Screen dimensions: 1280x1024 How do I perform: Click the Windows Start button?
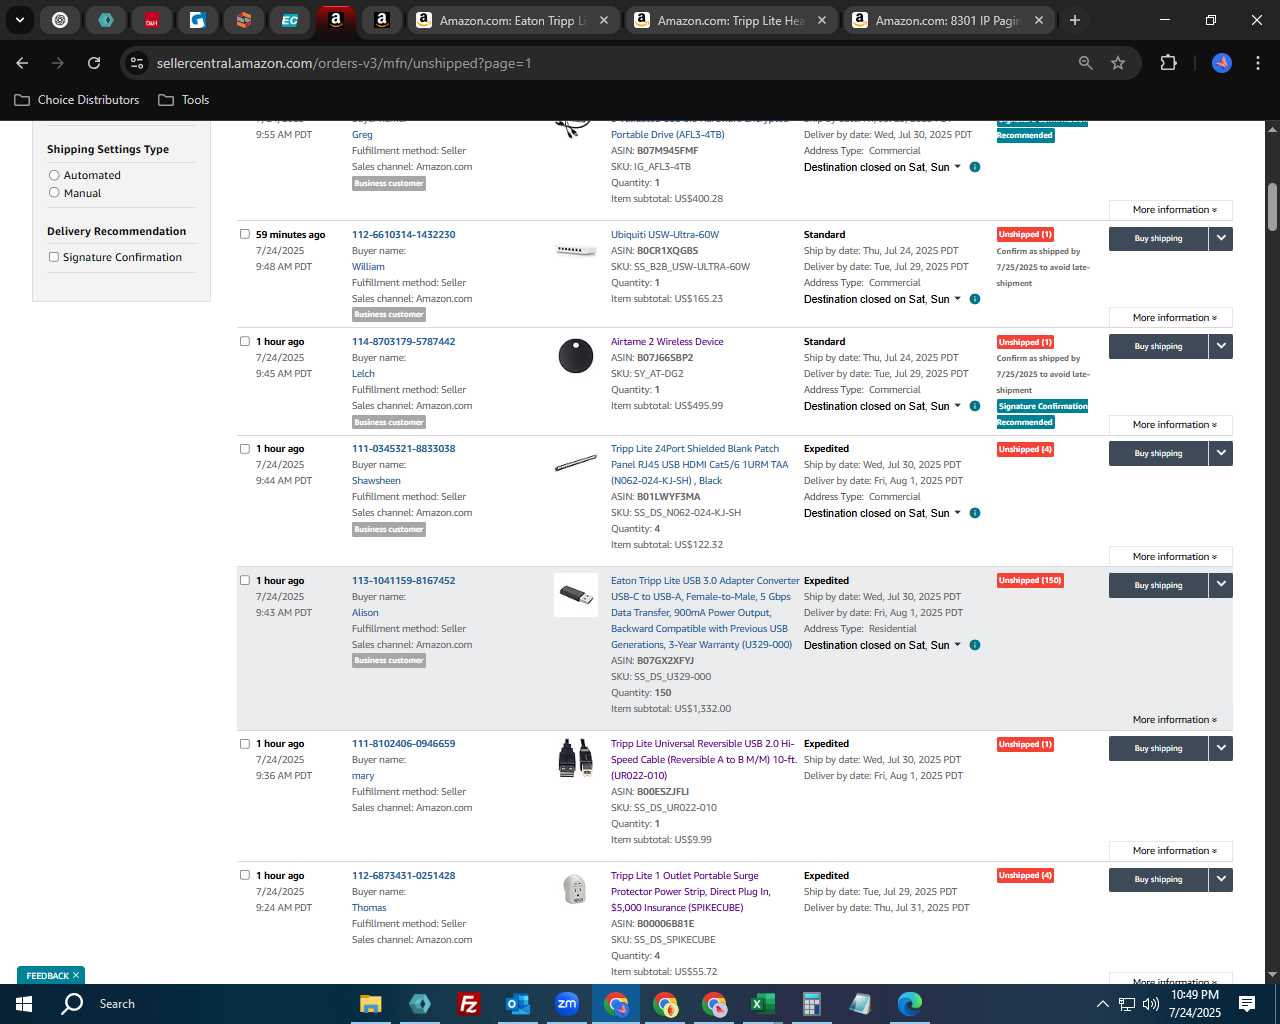(x=24, y=1004)
